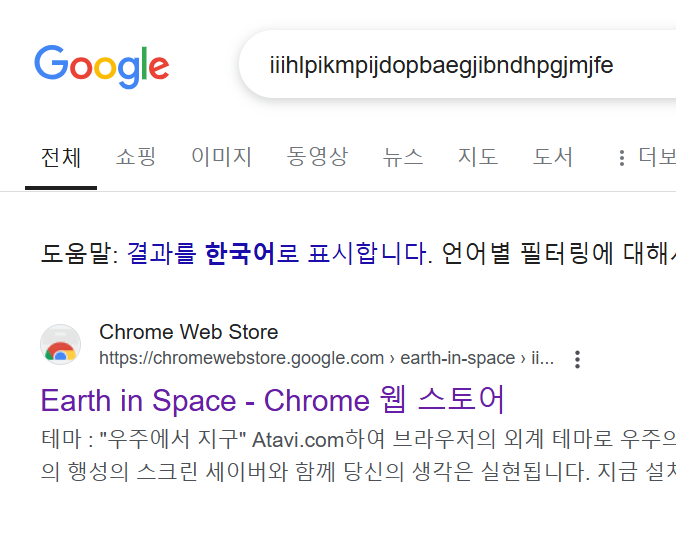
Task: Open the result options three-dot menu
Action: pos(577,359)
